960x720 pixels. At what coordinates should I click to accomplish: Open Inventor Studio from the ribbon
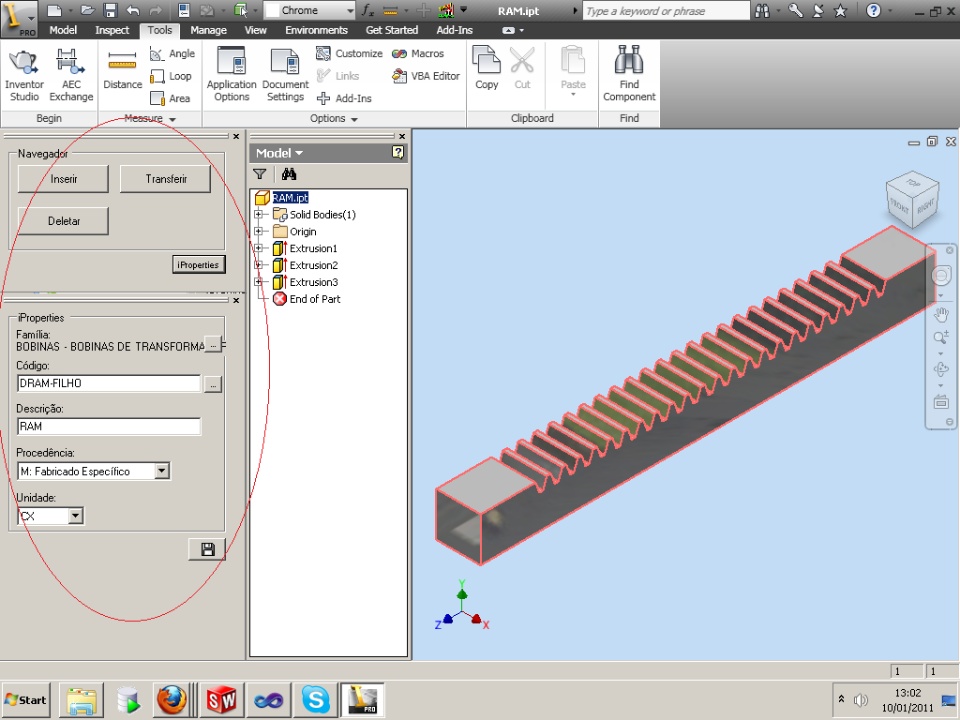24,75
